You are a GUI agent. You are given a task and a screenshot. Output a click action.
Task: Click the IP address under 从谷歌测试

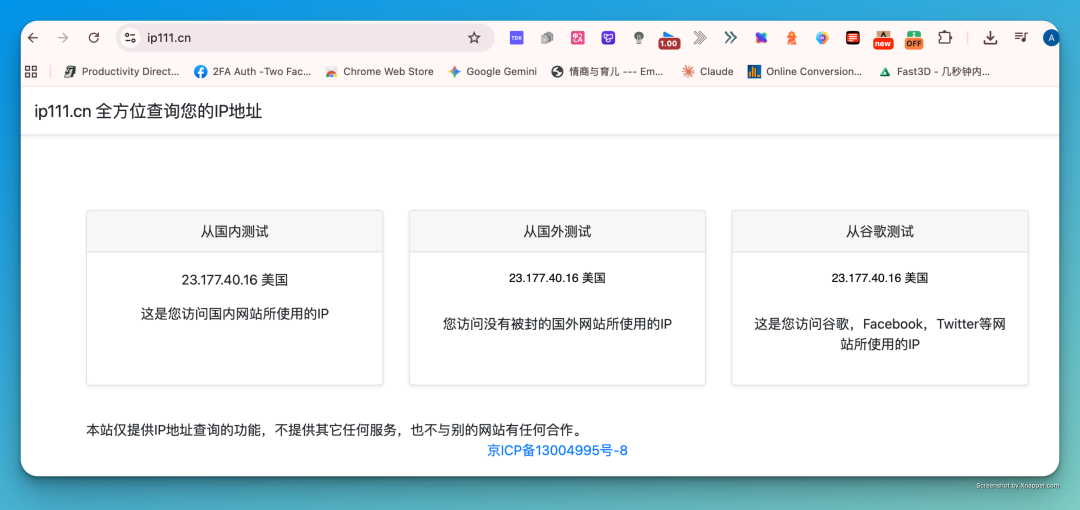coord(880,278)
